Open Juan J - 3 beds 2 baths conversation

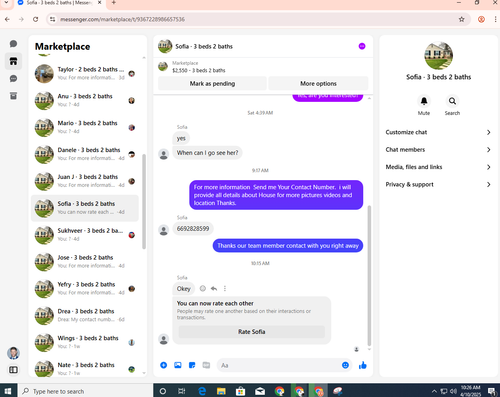(85, 181)
